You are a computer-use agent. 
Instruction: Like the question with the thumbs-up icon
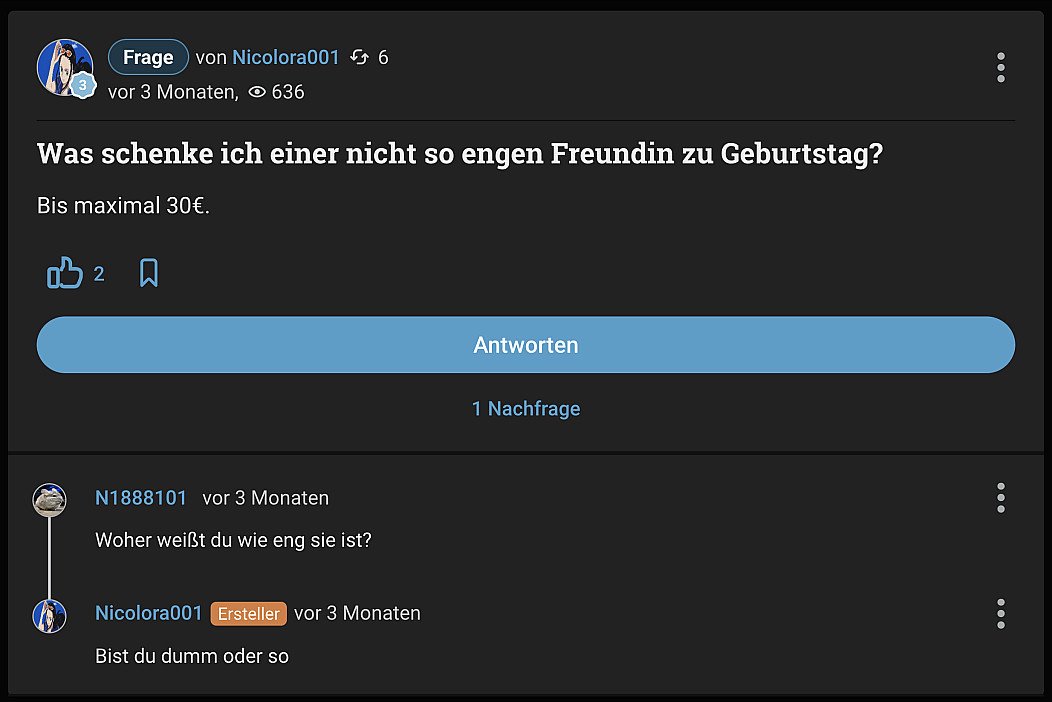coord(65,273)
